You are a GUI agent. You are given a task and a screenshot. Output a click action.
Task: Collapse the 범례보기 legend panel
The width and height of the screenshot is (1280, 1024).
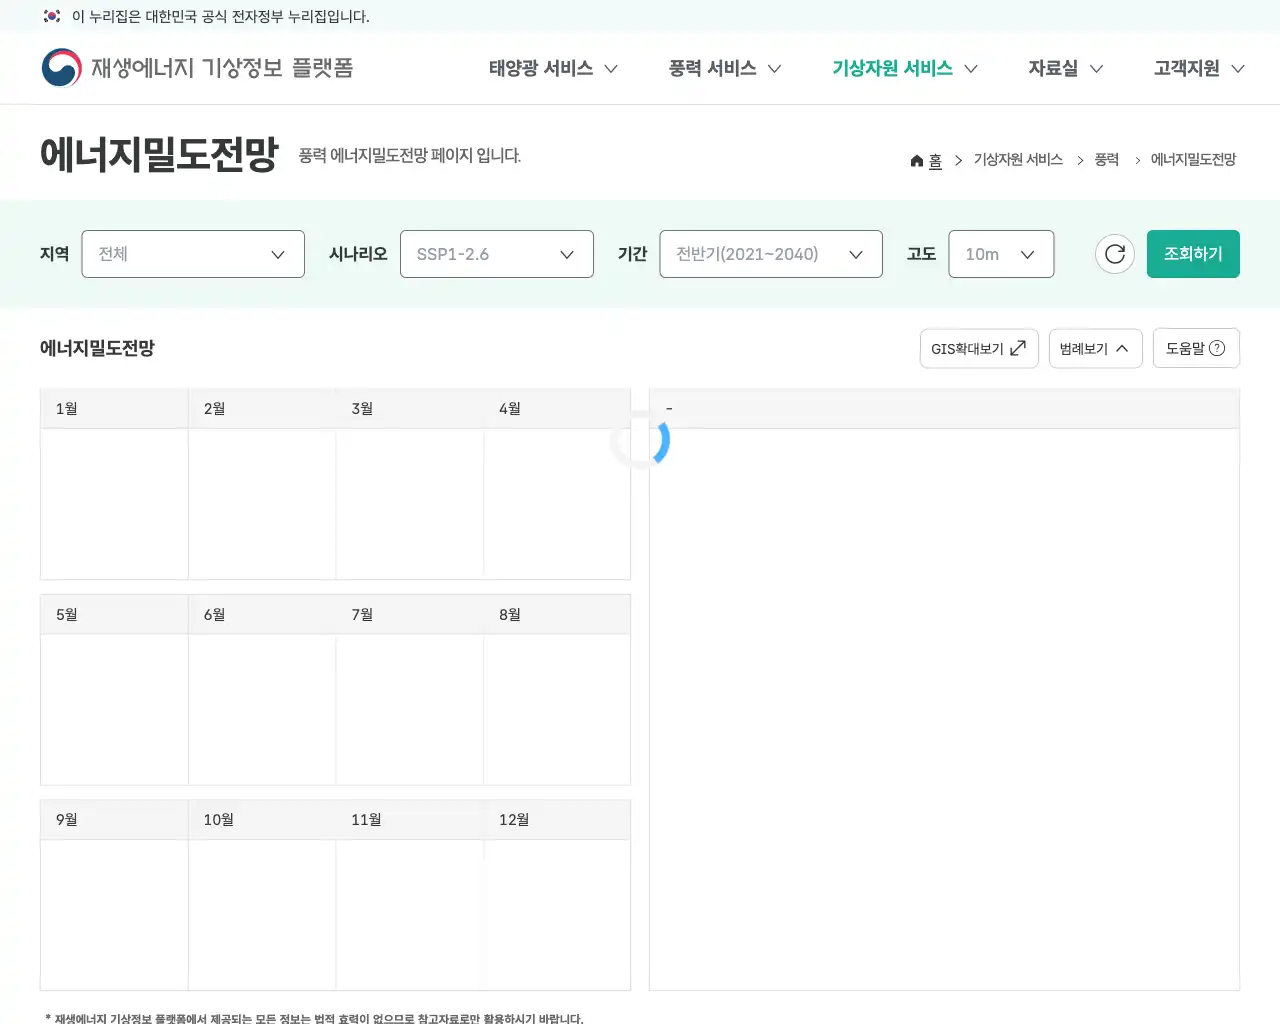tap(1095, 348)
